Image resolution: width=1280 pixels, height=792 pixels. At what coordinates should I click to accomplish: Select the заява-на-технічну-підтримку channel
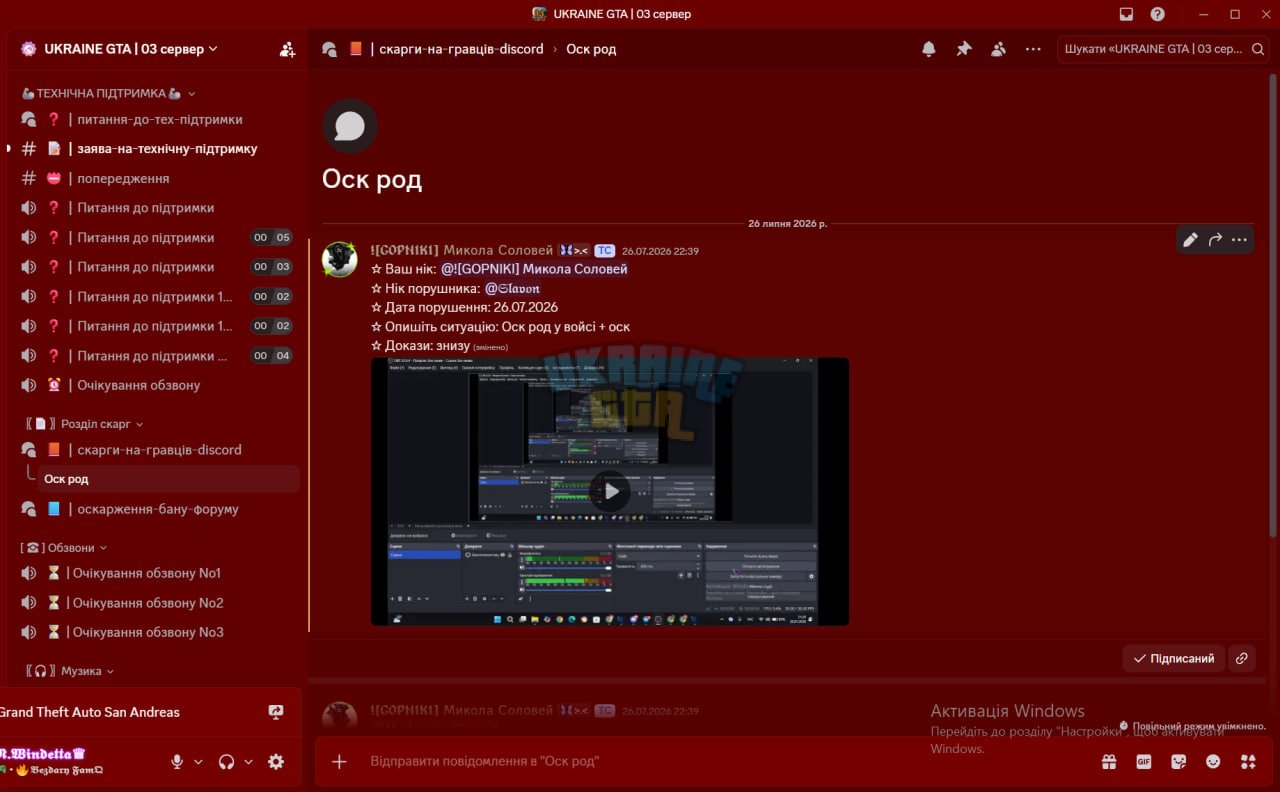click(x=154, y=149)
